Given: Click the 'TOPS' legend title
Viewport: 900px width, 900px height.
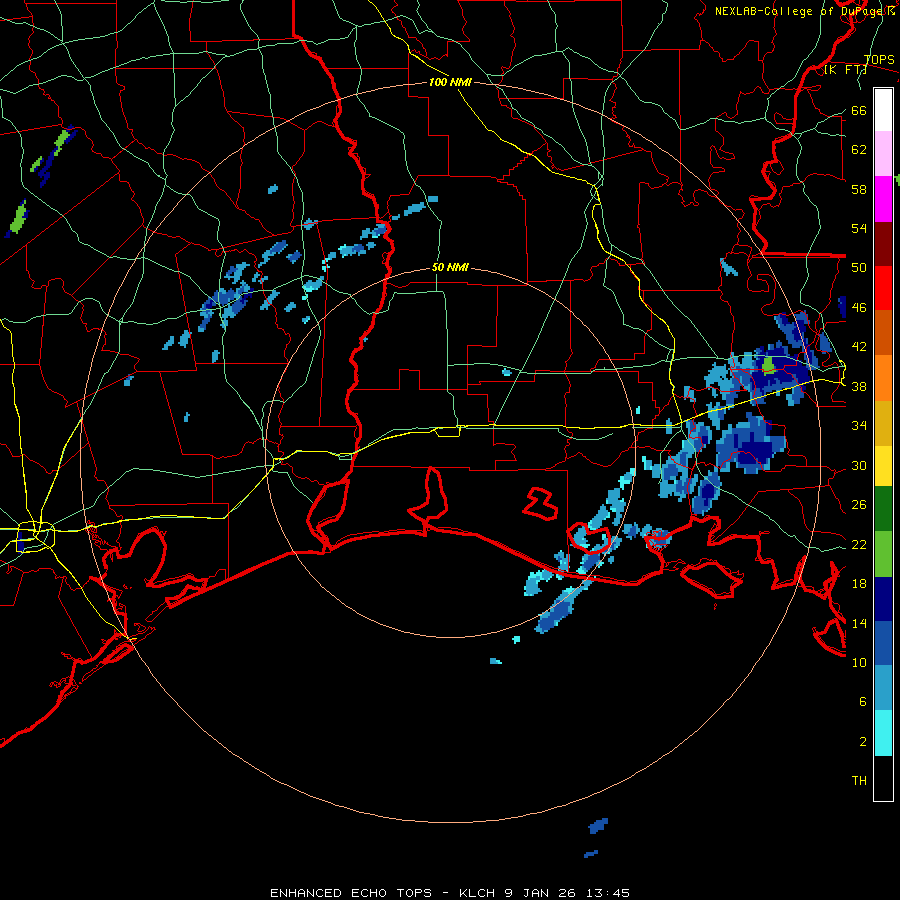Looking at the screenshot, I should click(x=879, y=60).
